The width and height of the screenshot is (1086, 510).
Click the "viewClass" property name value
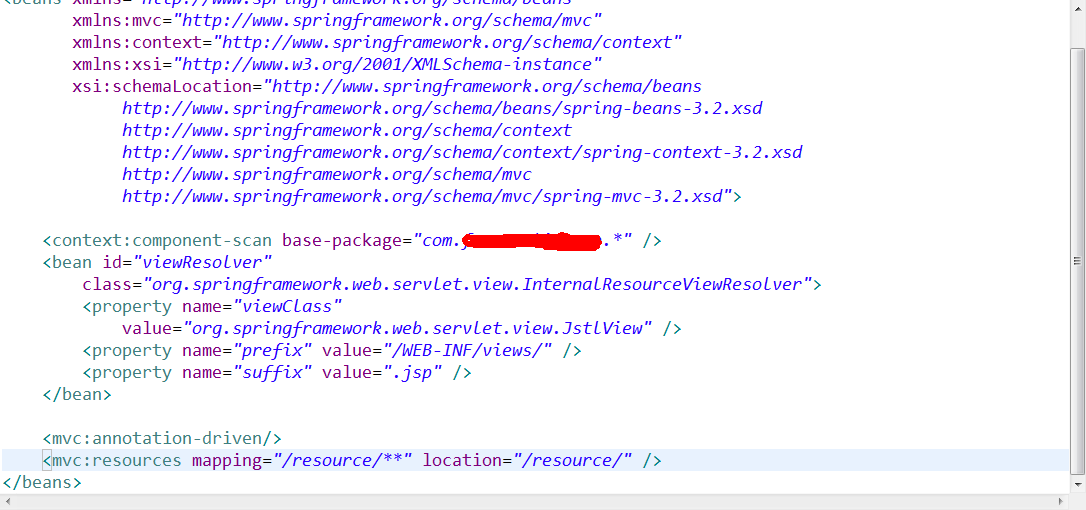pos(288,306)
